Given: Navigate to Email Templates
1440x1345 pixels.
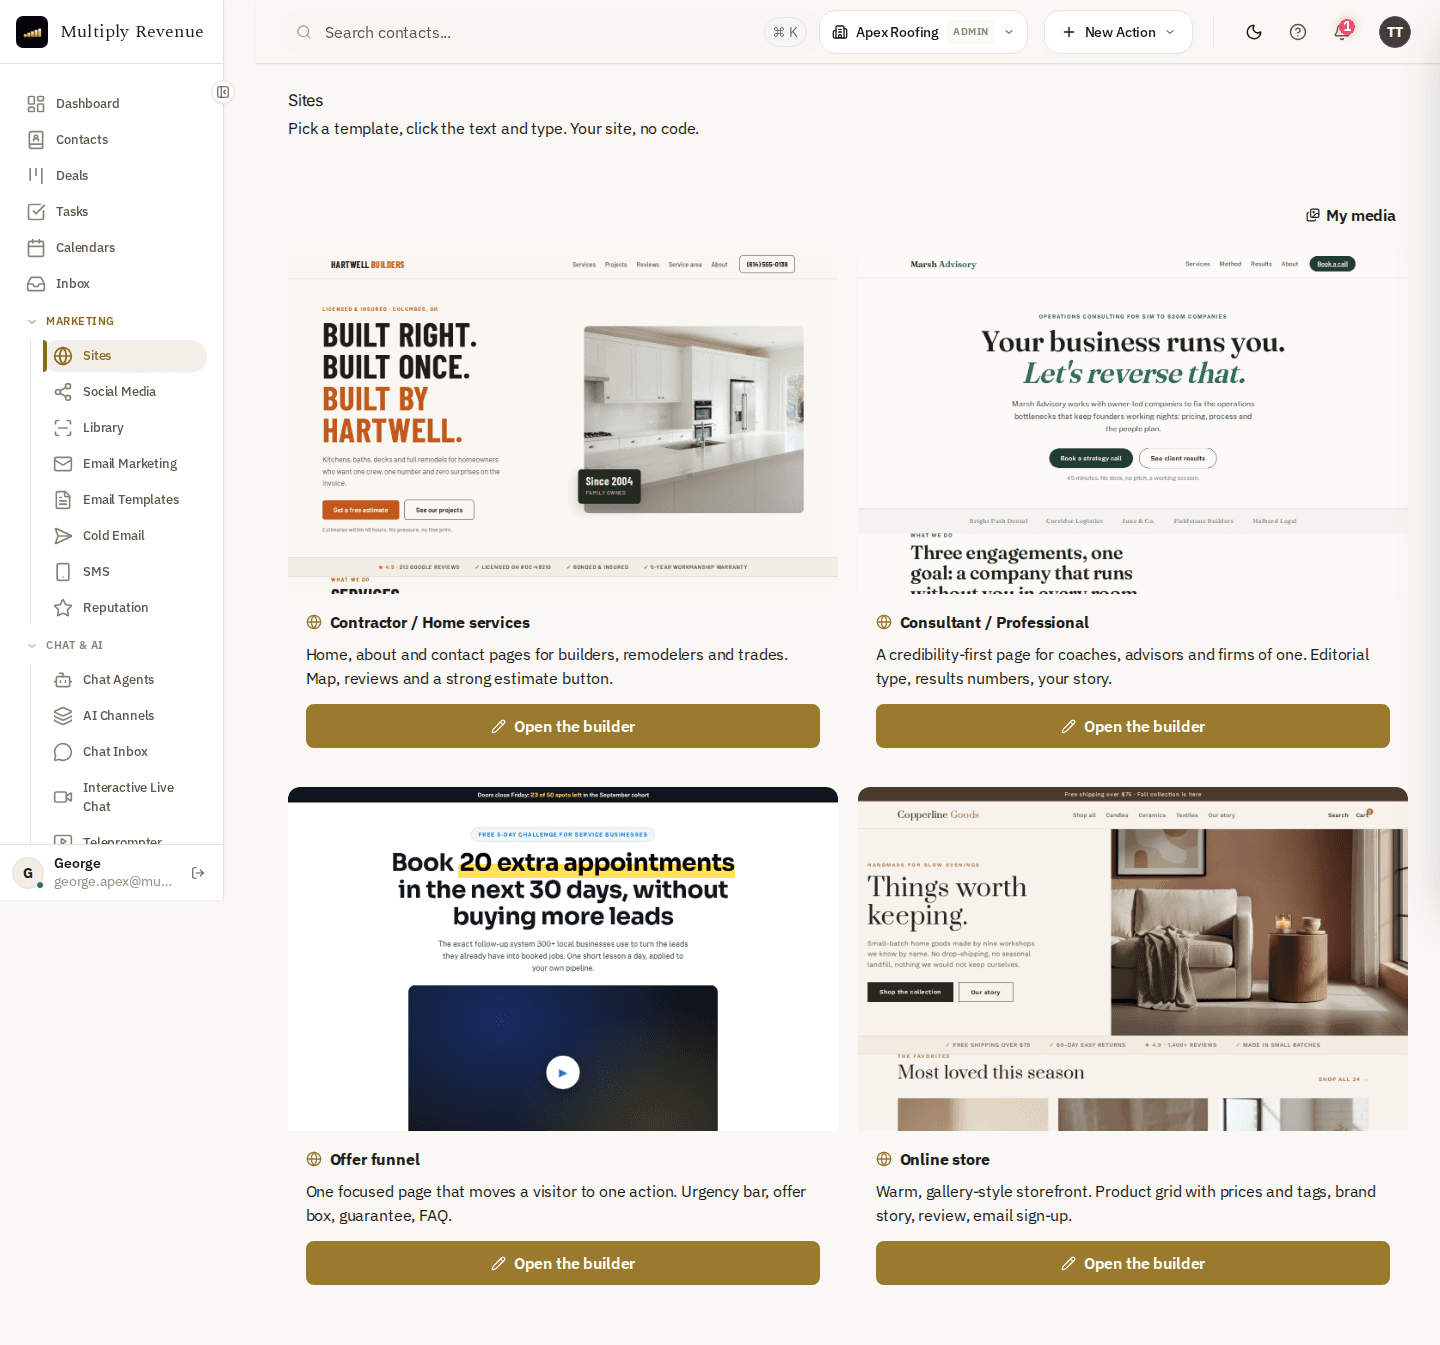Looking at the screenshot, I should pyautogui.click(x=126, y=500).
